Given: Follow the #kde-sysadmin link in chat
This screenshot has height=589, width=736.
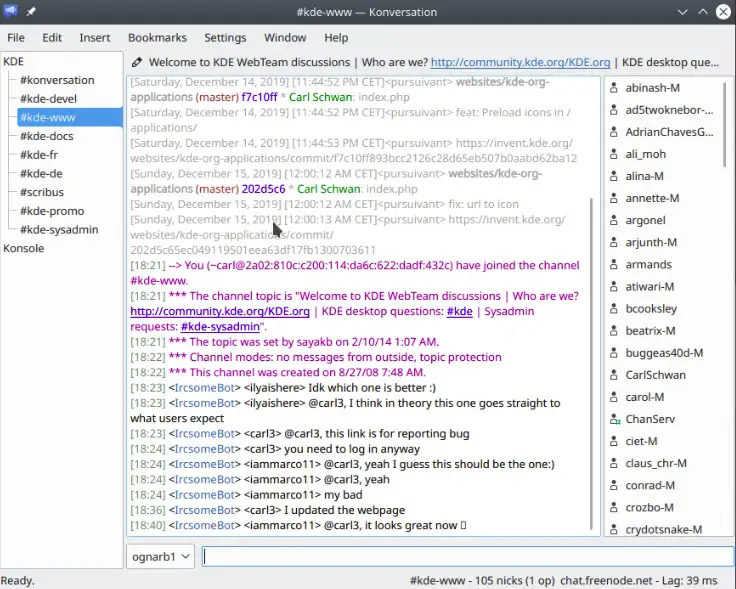Looking at the screenshot, I should [221, 326].
